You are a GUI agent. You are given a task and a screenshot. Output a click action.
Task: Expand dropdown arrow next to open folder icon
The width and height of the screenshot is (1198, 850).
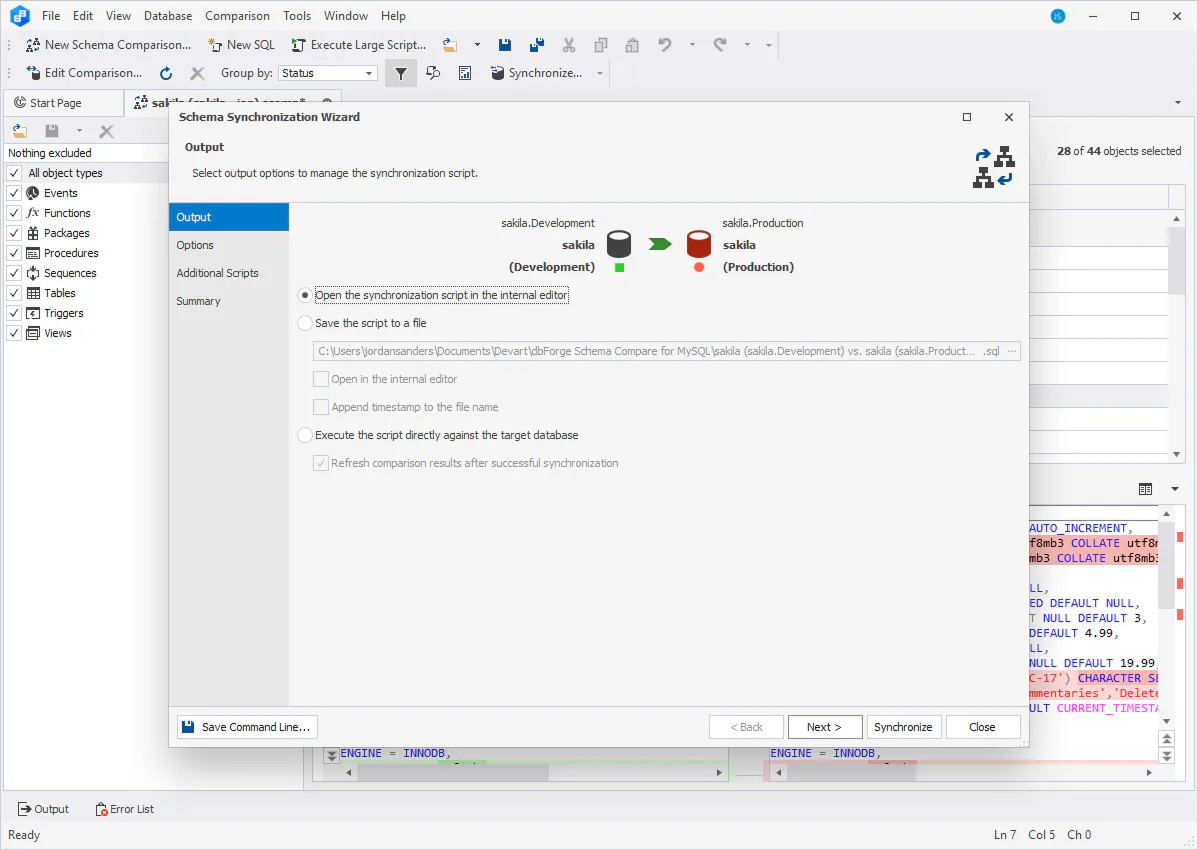click(x=478, y=45)
